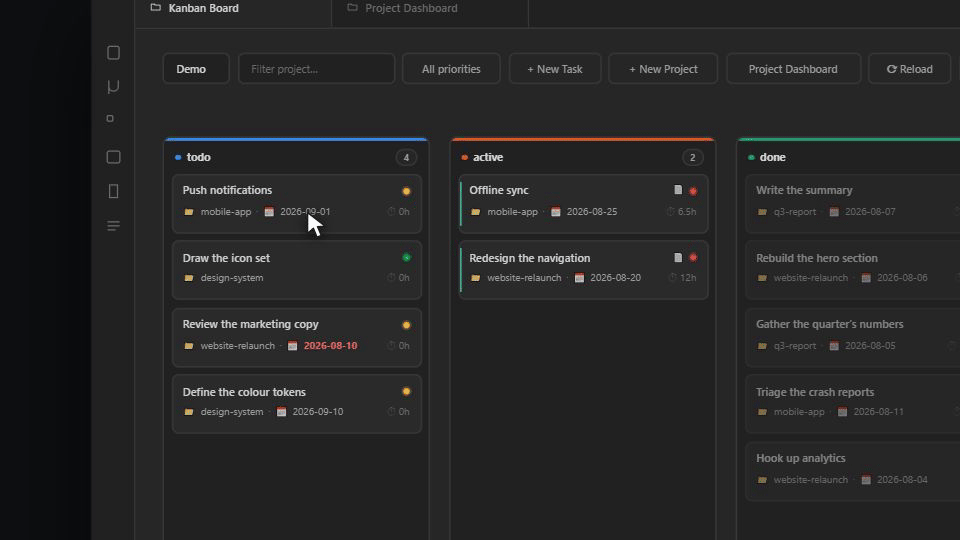The image size is (960, 540).
Task: Click the red priority dot on Offline sync
Action: pyautogui.click(x=693, y=191)
